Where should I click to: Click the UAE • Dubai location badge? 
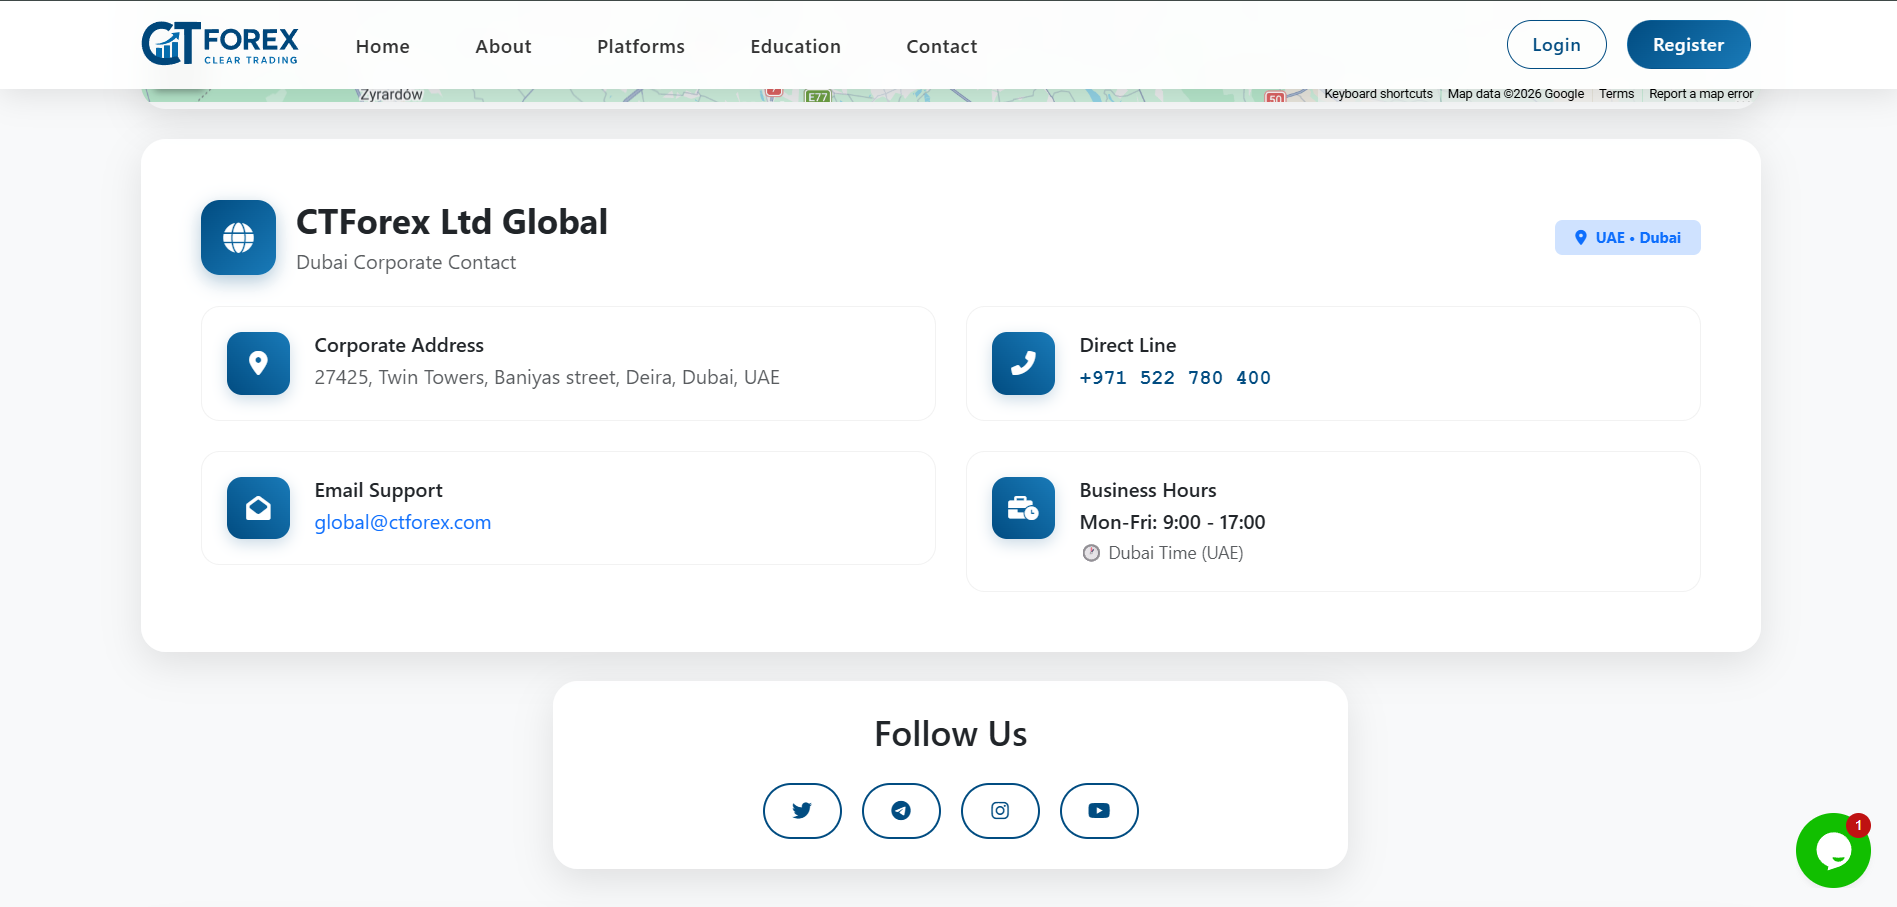tap(1628, 238)
